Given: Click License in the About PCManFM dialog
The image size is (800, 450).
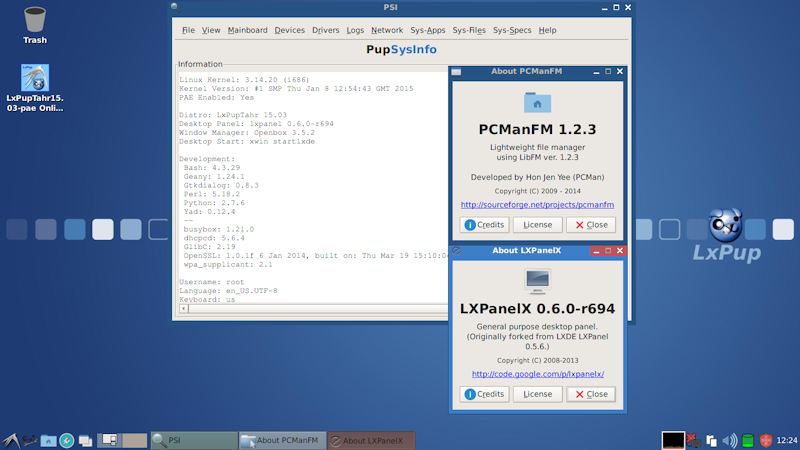Looking at the screenshot, I should (537, 224).
